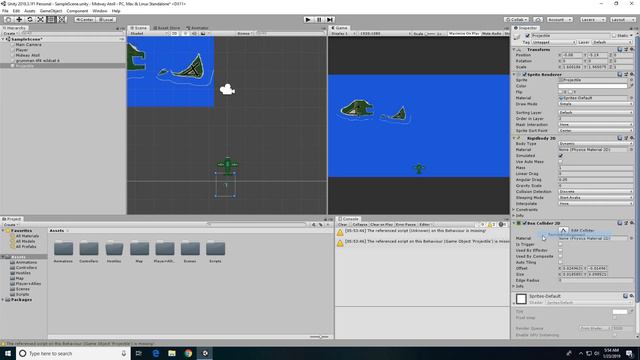The image size is (640, 360).
Task: Collapse the Favorites tree node
Action: pyautogui.click(x=3, y=231)
